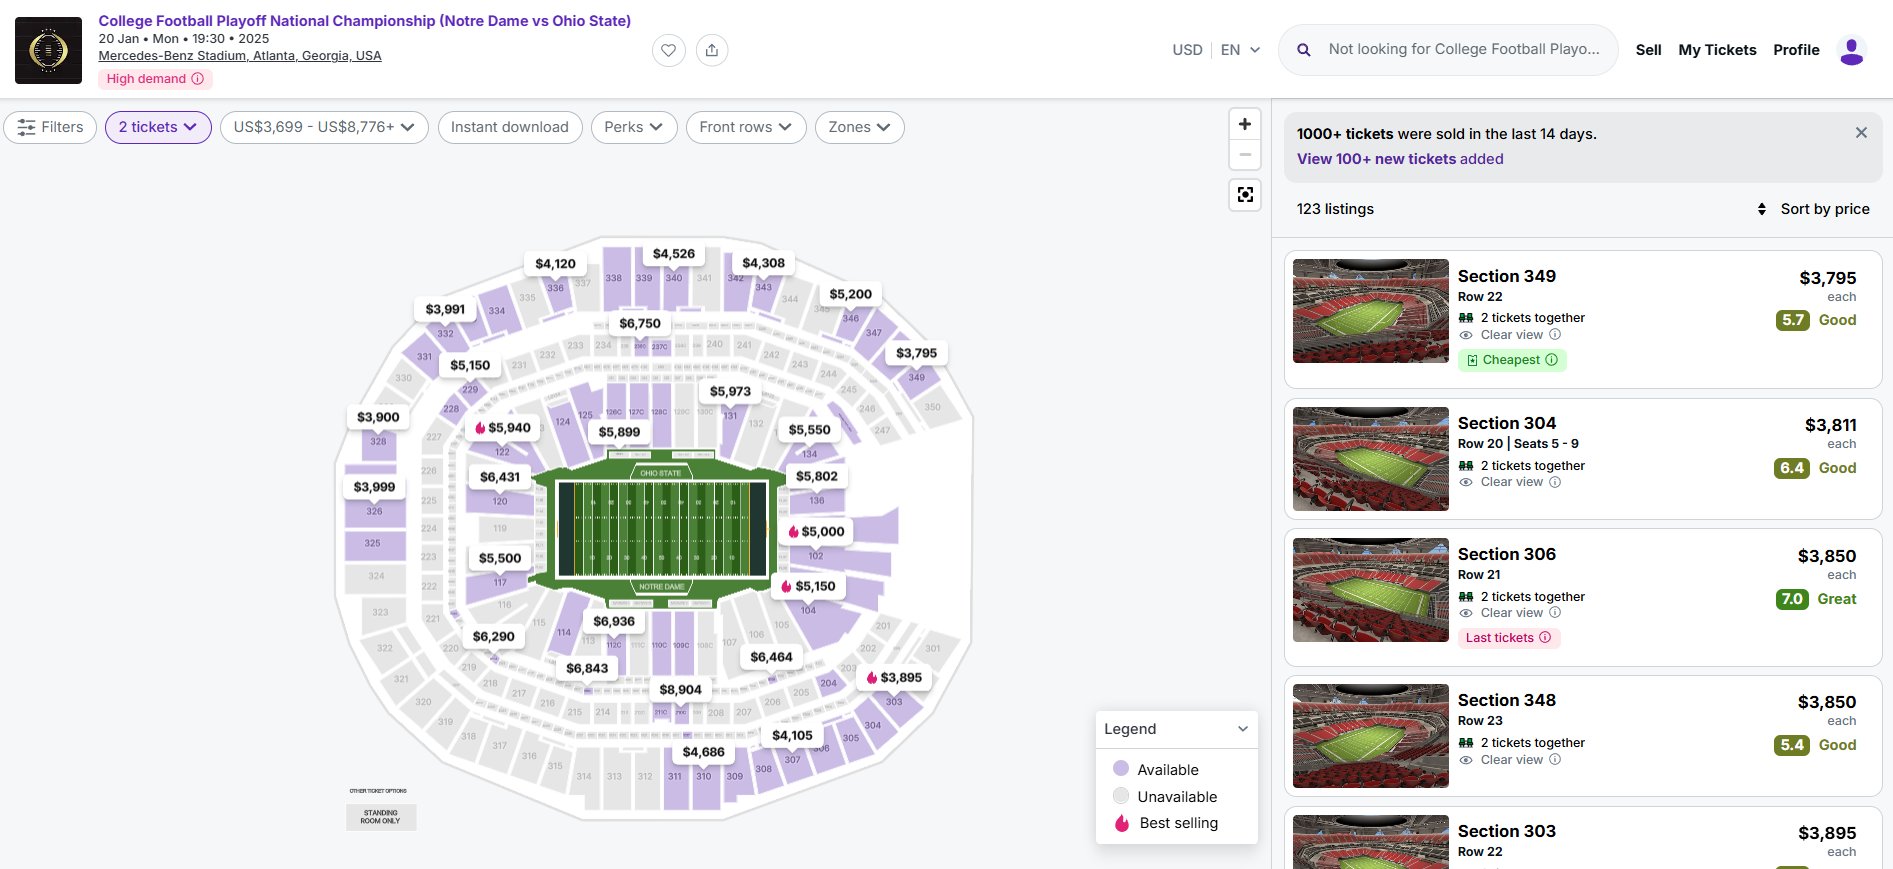Open the Section 304 listing at $3,811

click(x=1583, y=459)
